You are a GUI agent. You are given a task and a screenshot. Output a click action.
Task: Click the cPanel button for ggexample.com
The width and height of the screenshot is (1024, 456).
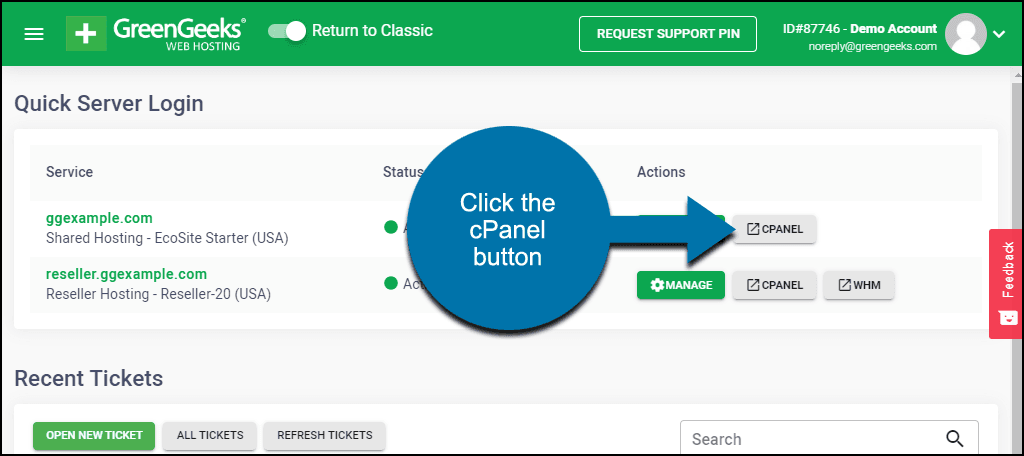pyautogui.click(x=775, y=229)
